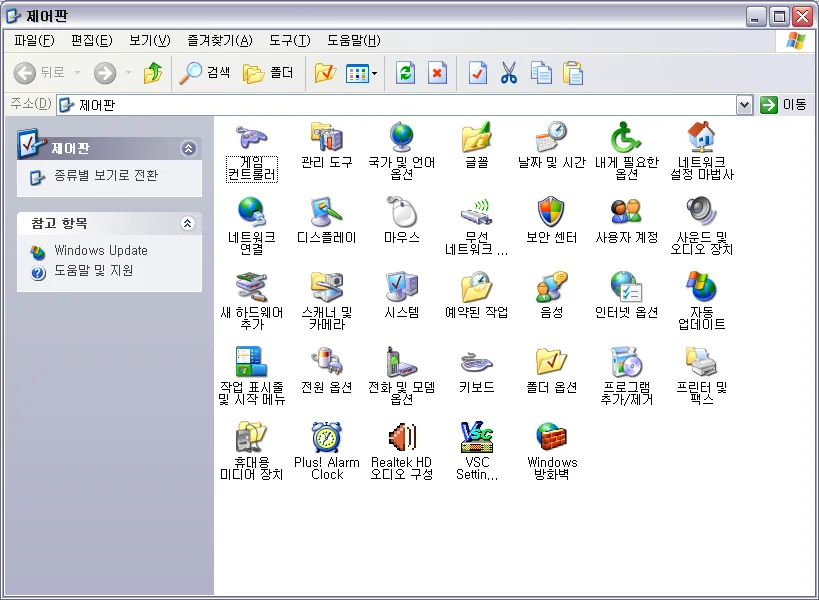Open the 시스템 icon

tap(402, 287)
